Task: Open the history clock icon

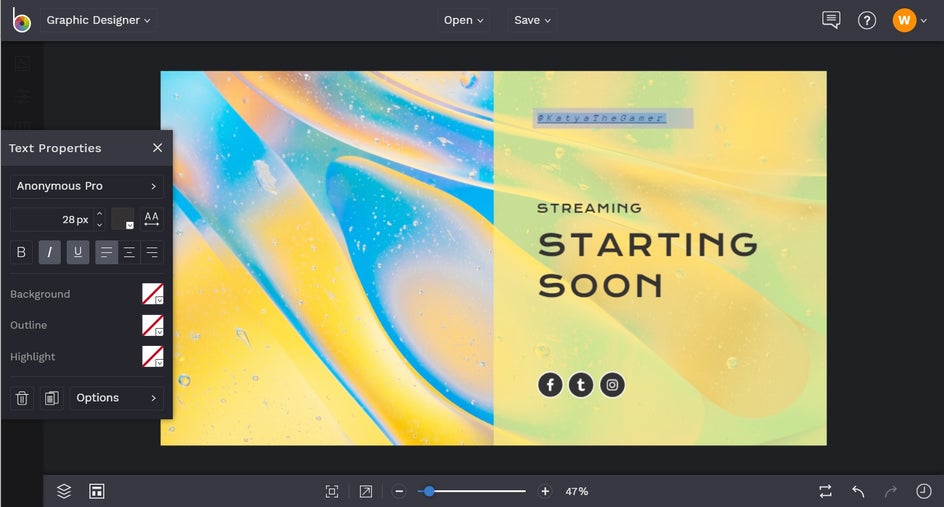Action: [x=924, y=491]
